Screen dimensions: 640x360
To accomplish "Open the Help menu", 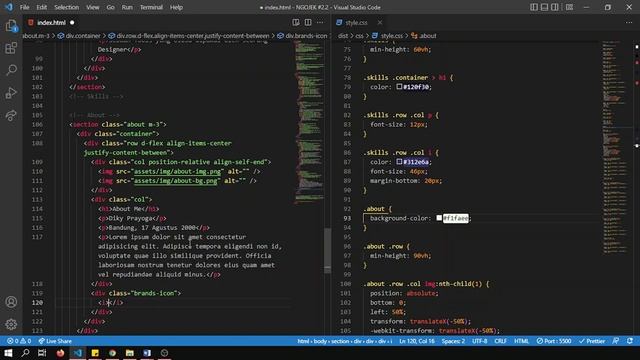I will coord(176,7).
